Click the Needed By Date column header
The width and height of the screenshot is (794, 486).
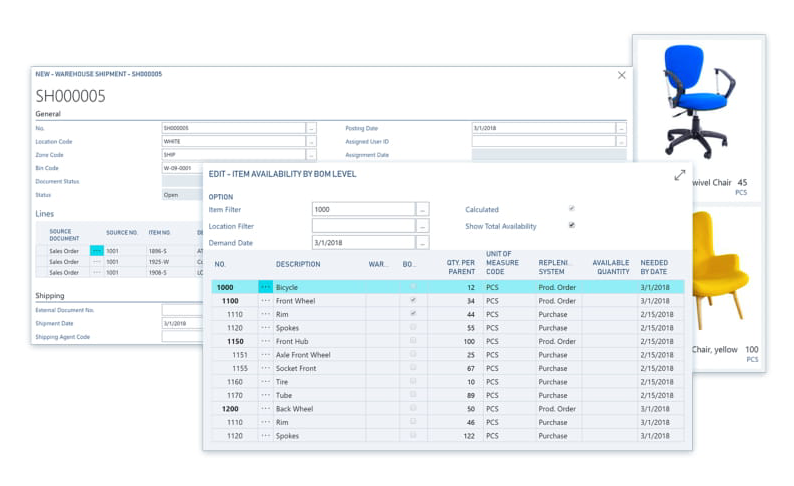653,268
